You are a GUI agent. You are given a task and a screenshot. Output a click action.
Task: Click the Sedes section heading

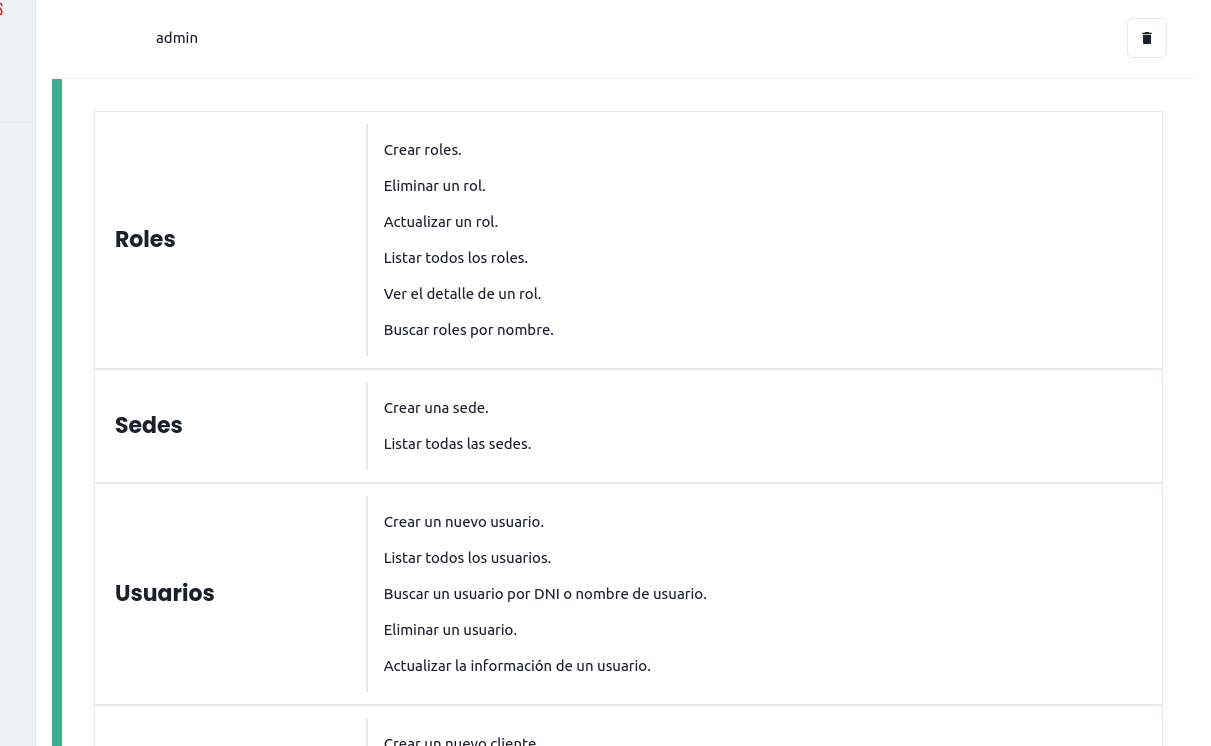pos(149,425)
